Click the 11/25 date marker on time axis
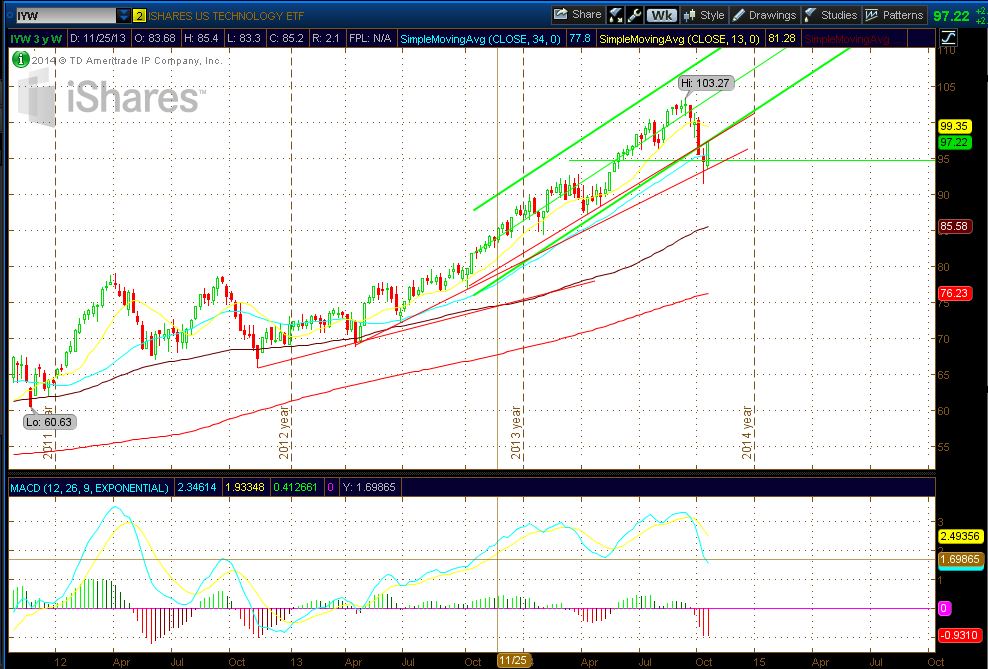988x669 pixels. tap(513, 660)
